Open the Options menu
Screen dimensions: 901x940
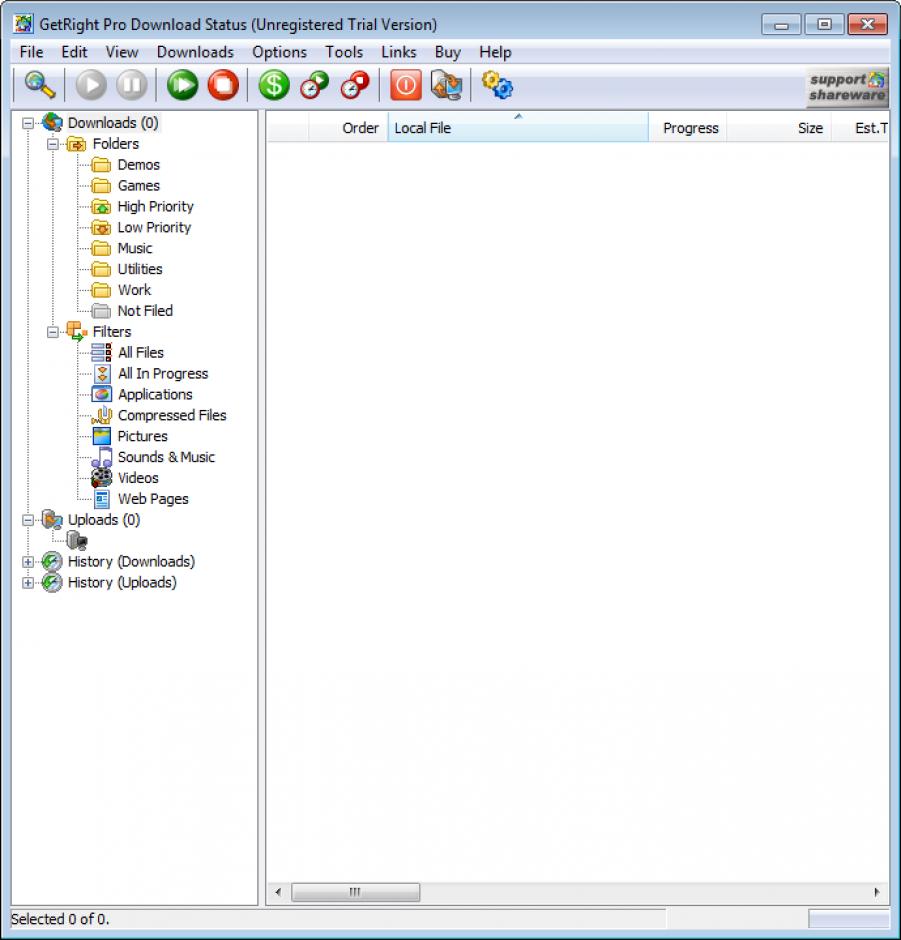point(279,52)
